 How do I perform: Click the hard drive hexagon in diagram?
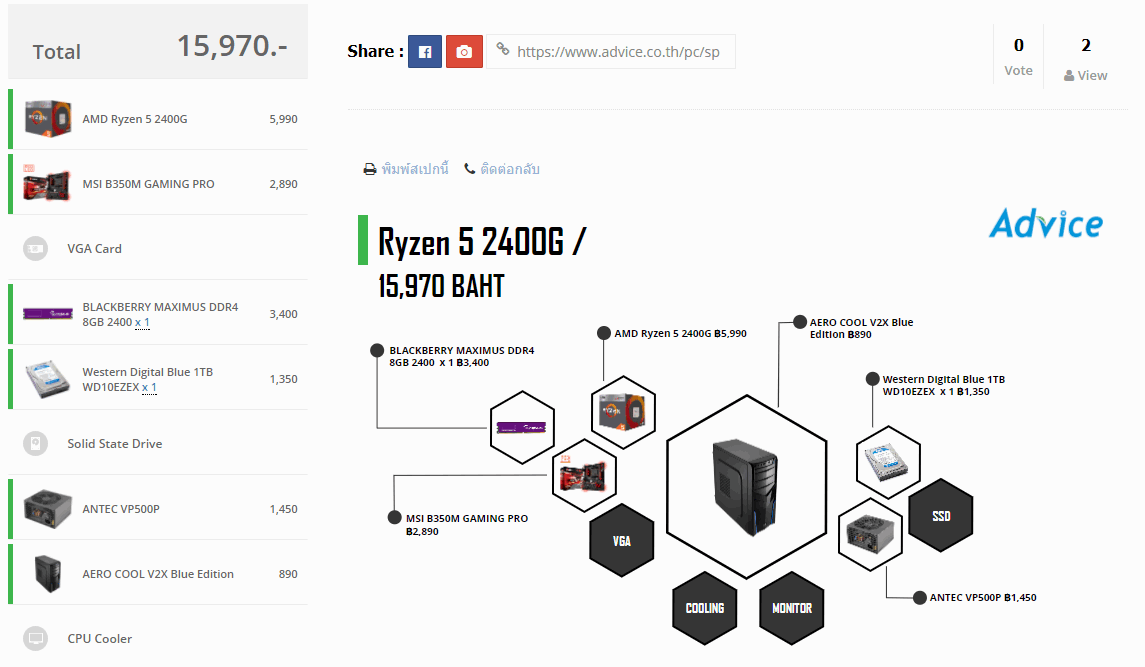coord(888,462)
